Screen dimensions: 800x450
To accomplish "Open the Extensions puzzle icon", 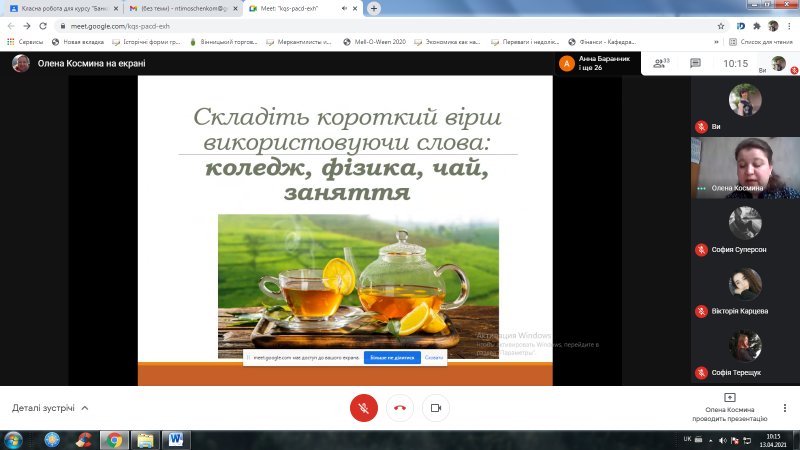I will 757,26.
